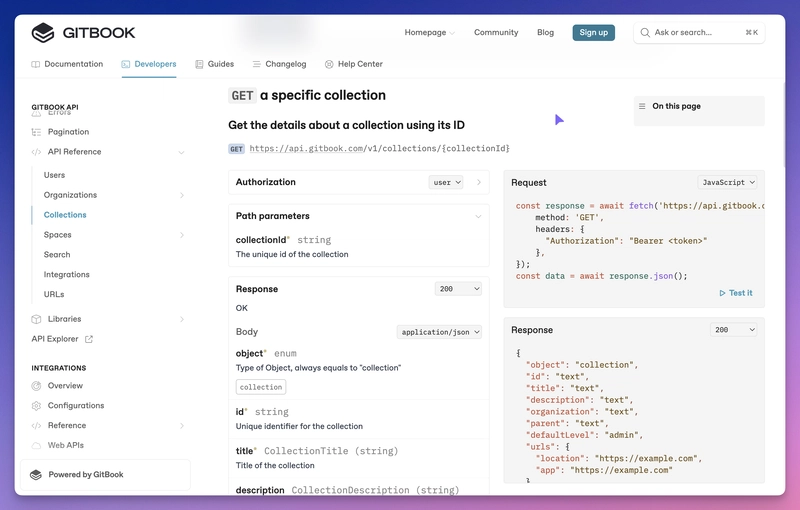Click the On this page list icon
The image size is (800, 510).
pos(642,106)
